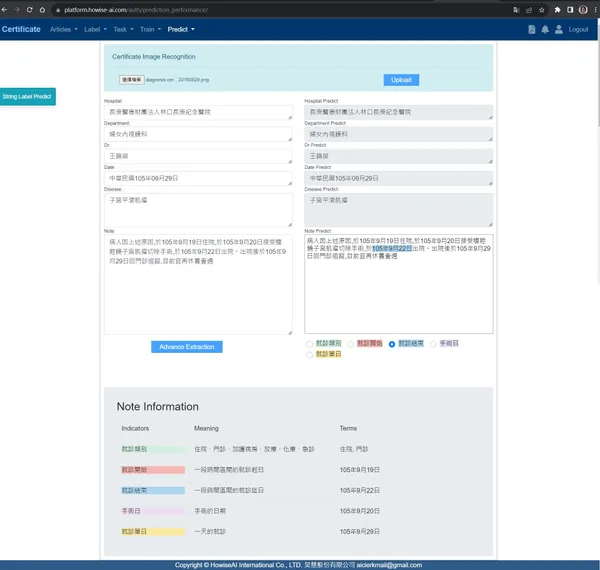This screenshot has width=600, height=570.
Task: Share this page from address bar
Action: [529, 10]
